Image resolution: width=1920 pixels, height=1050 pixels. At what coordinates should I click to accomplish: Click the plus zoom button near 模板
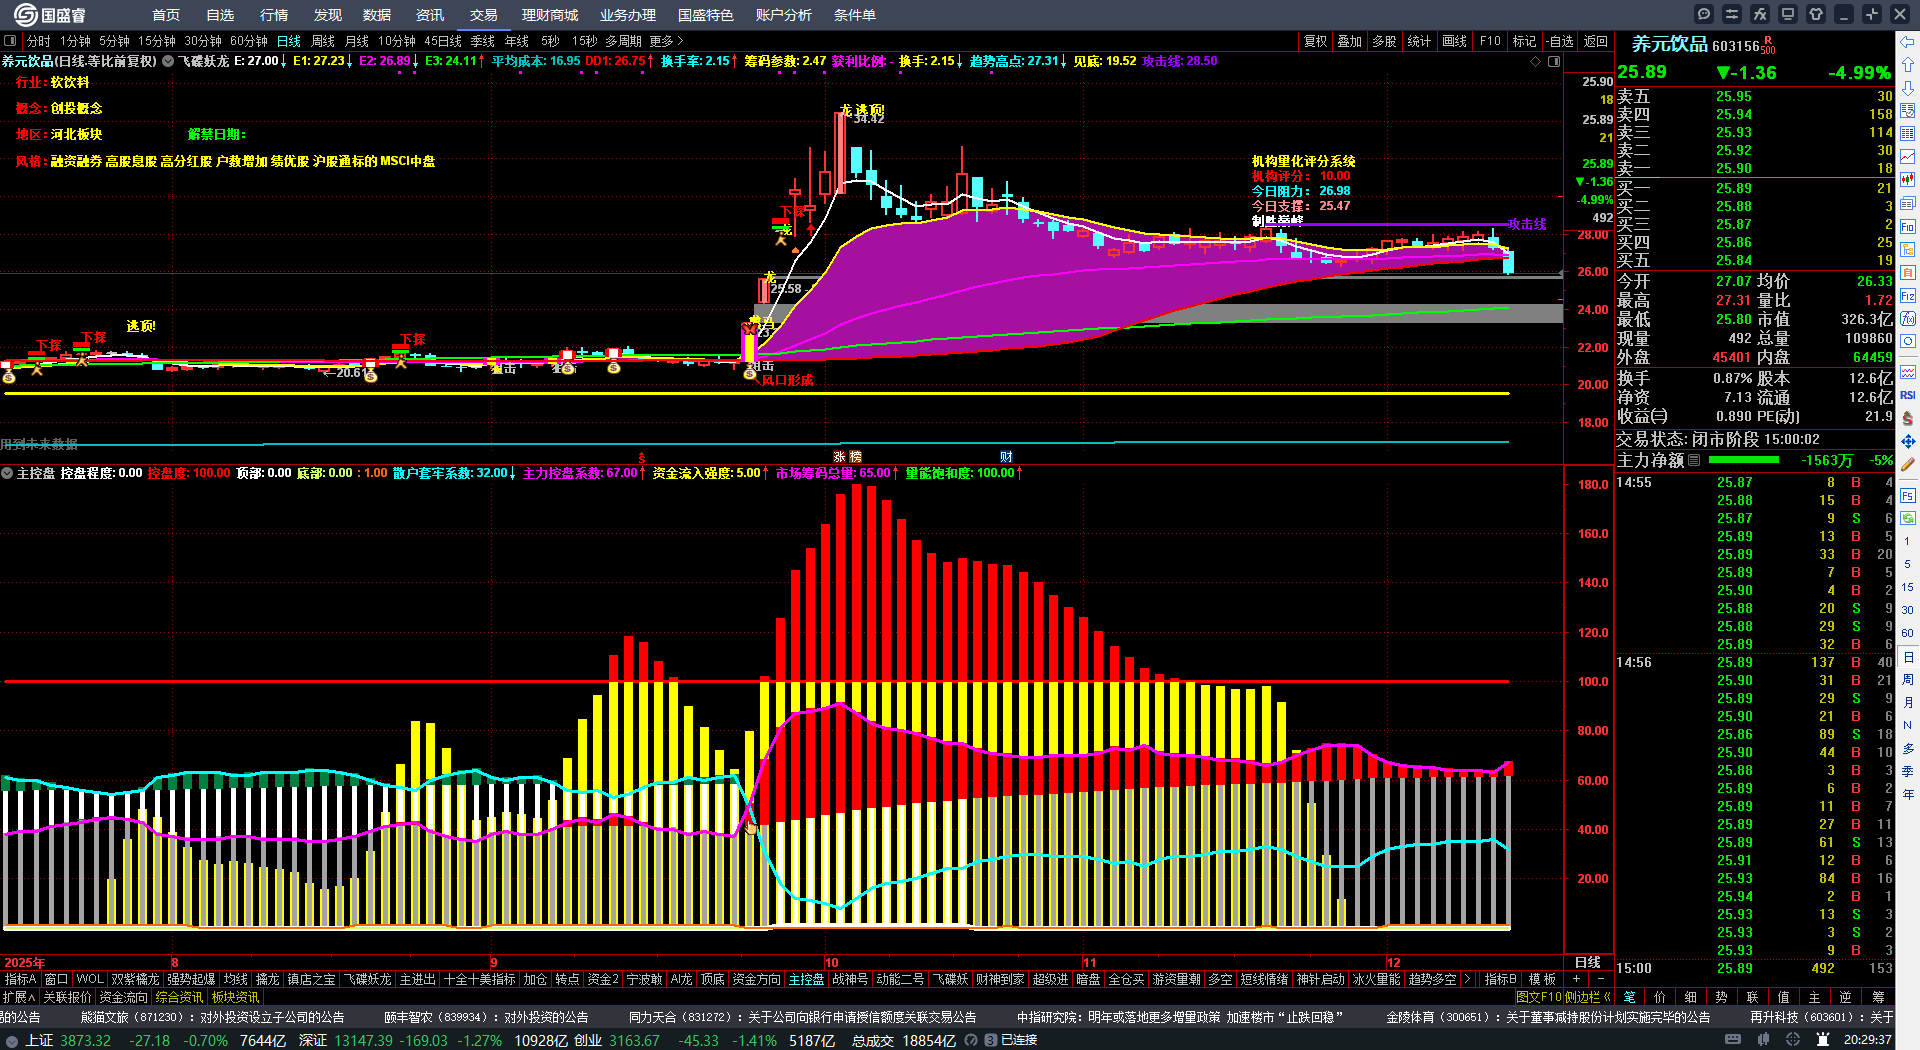[1577, 979]
